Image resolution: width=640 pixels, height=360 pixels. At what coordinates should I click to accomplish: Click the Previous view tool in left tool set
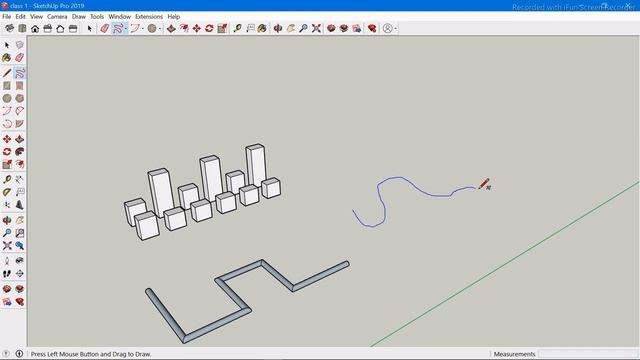click(x=20, y=245)
